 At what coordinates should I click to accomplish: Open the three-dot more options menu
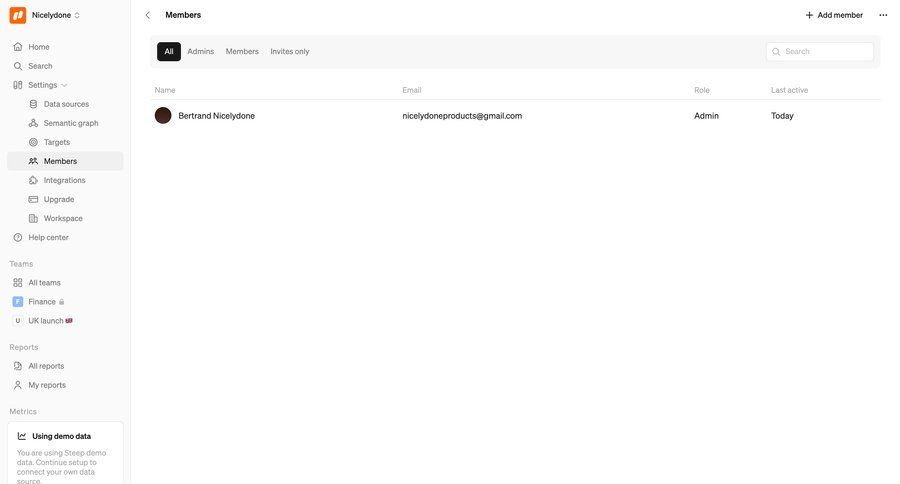click(883, 16)
